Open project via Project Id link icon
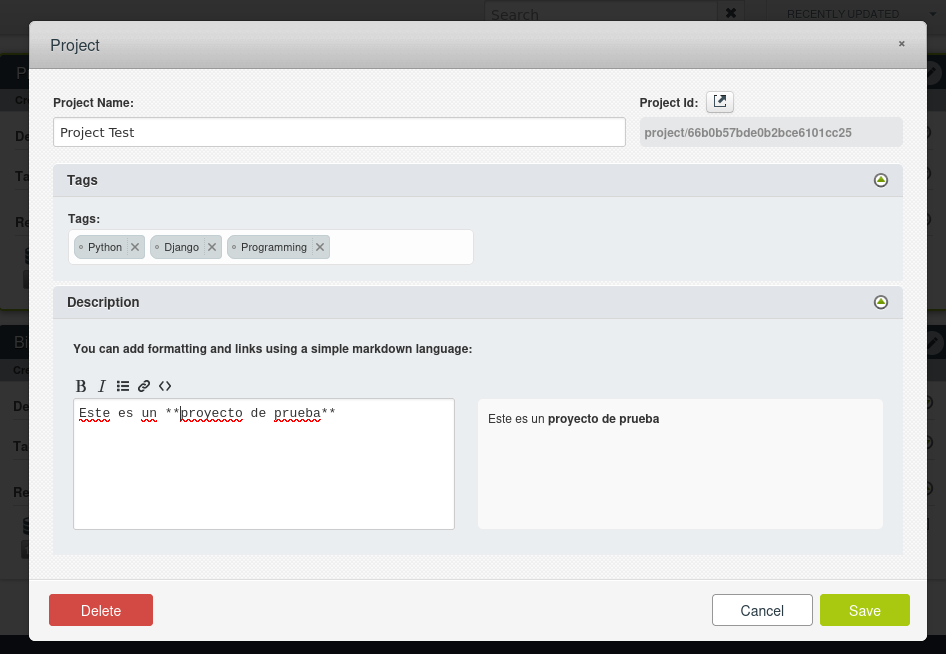Viewport: 946px width, 654px height. pos(720,101)
